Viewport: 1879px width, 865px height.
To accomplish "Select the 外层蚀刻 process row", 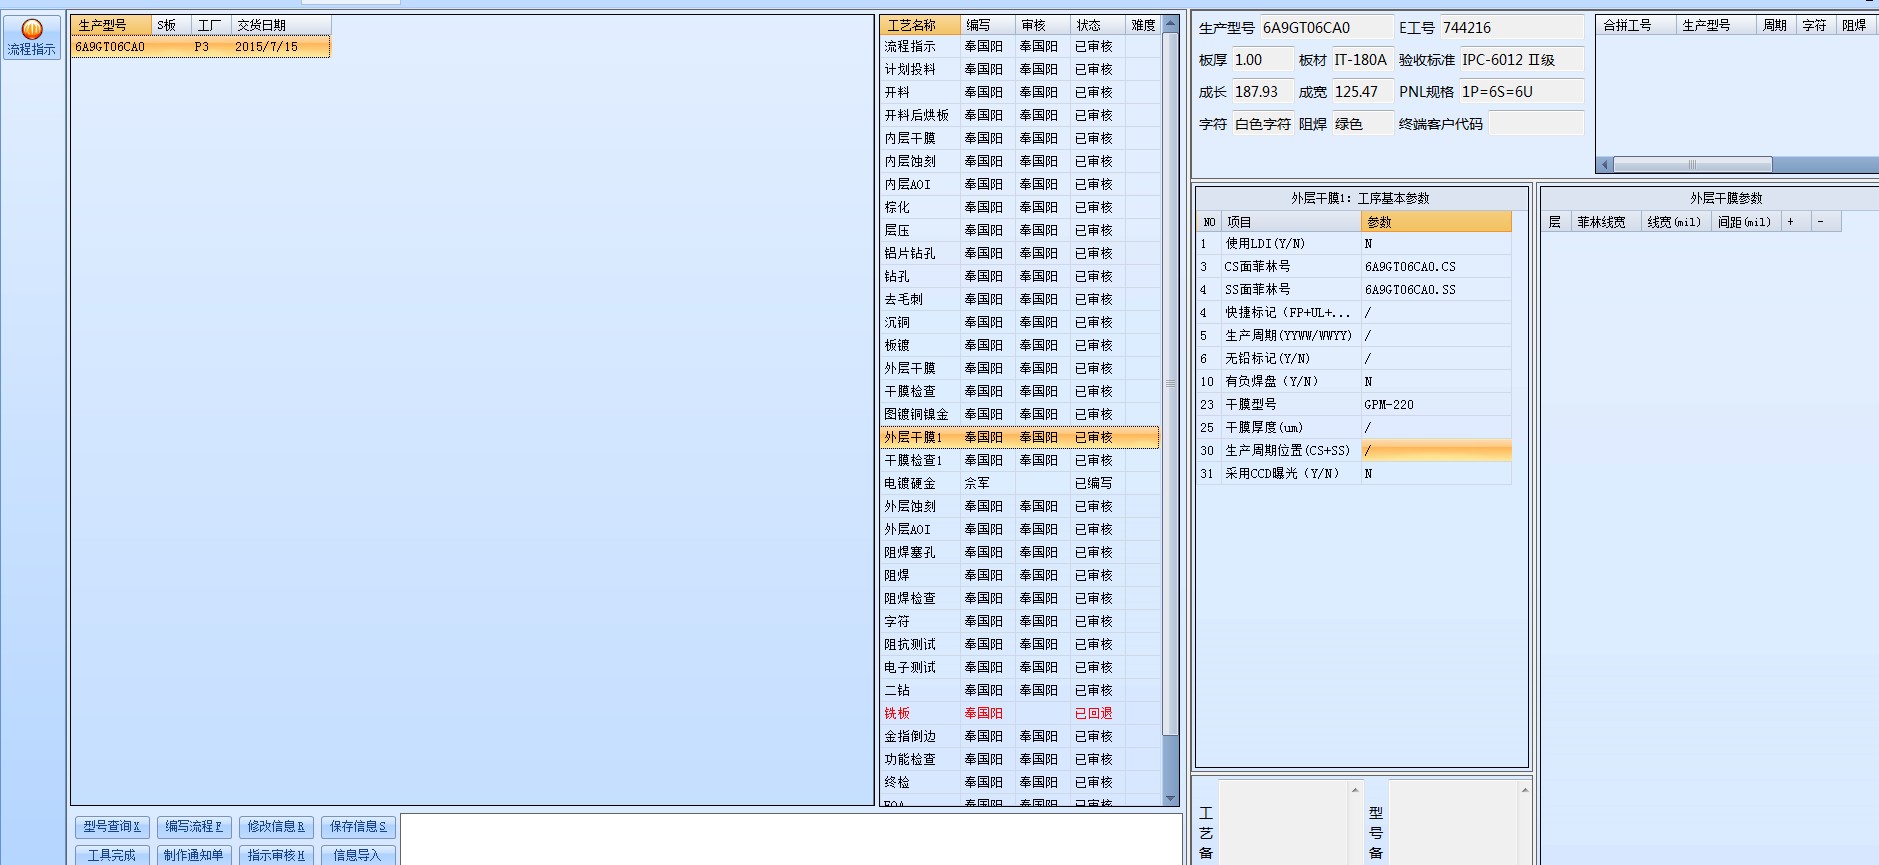I will pyautogui.click(x=1020, y=507).
